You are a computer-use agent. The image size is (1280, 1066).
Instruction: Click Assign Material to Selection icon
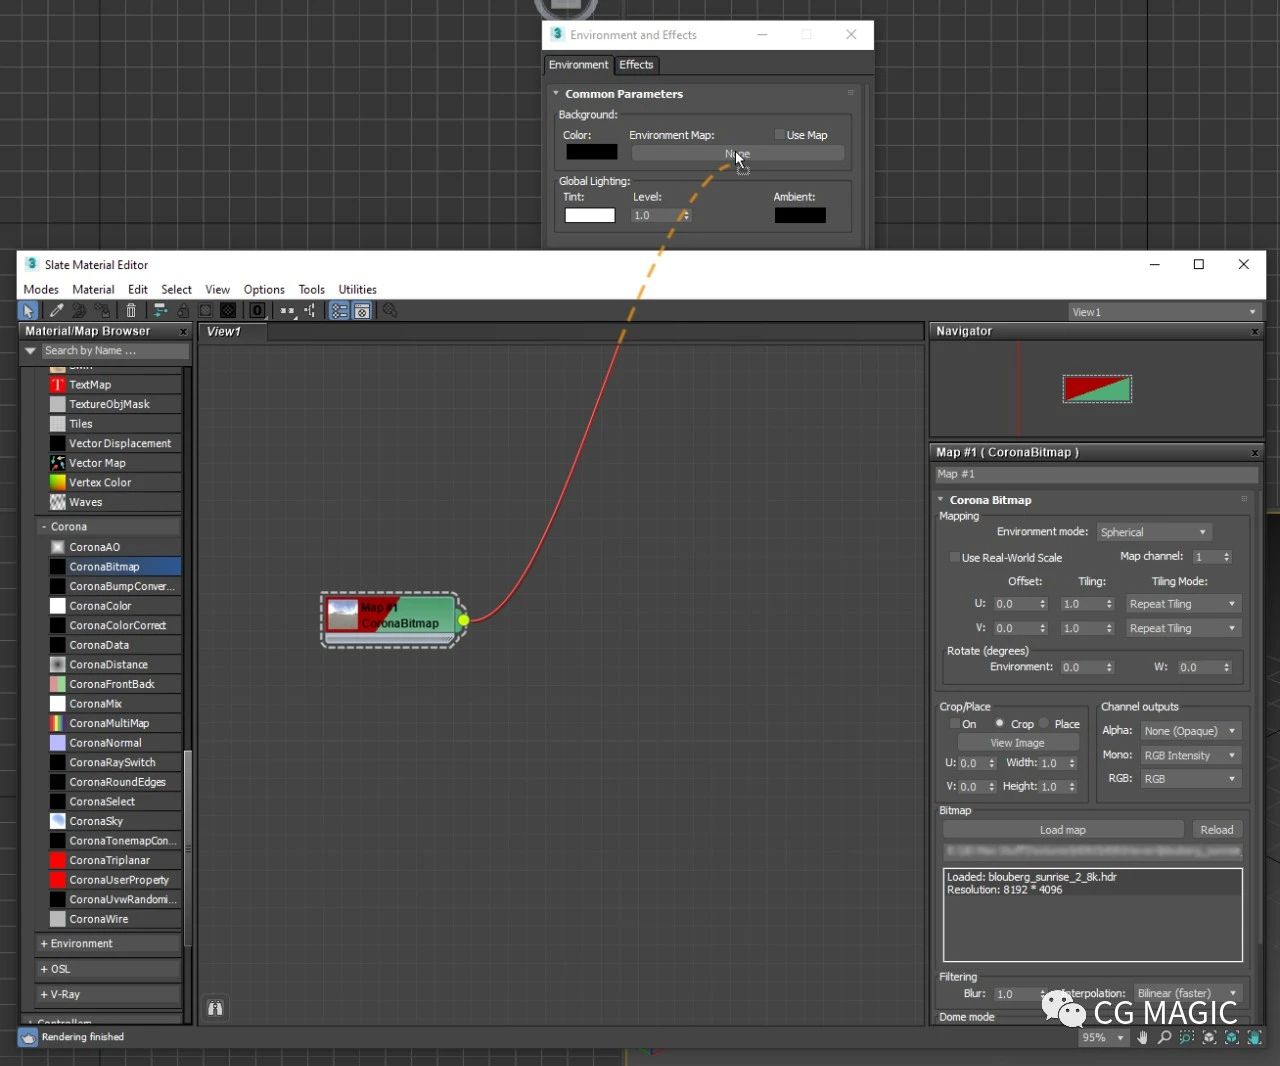pos(102,311)
